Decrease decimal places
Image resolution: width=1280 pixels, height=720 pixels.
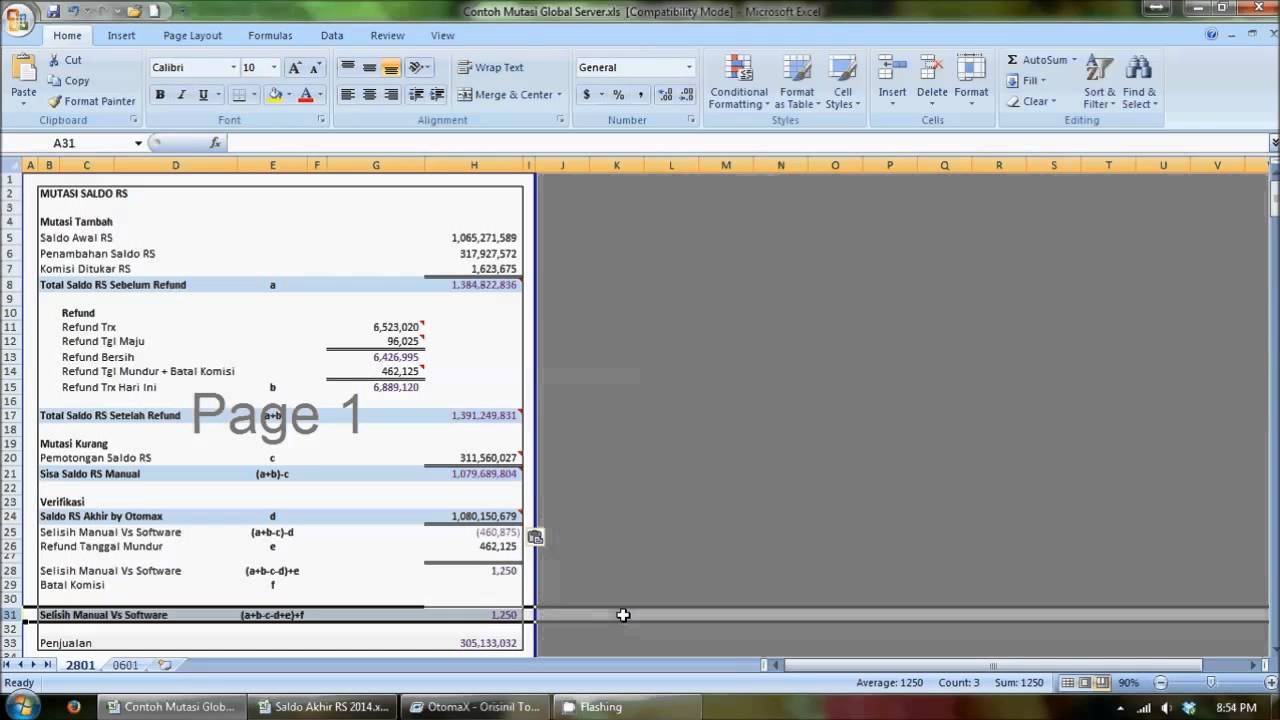tap(686, 95)
